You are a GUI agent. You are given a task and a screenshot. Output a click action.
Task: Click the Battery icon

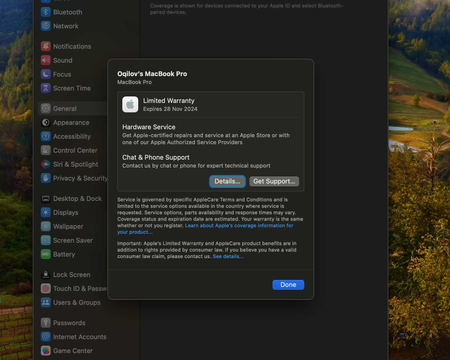click(46, 254)
